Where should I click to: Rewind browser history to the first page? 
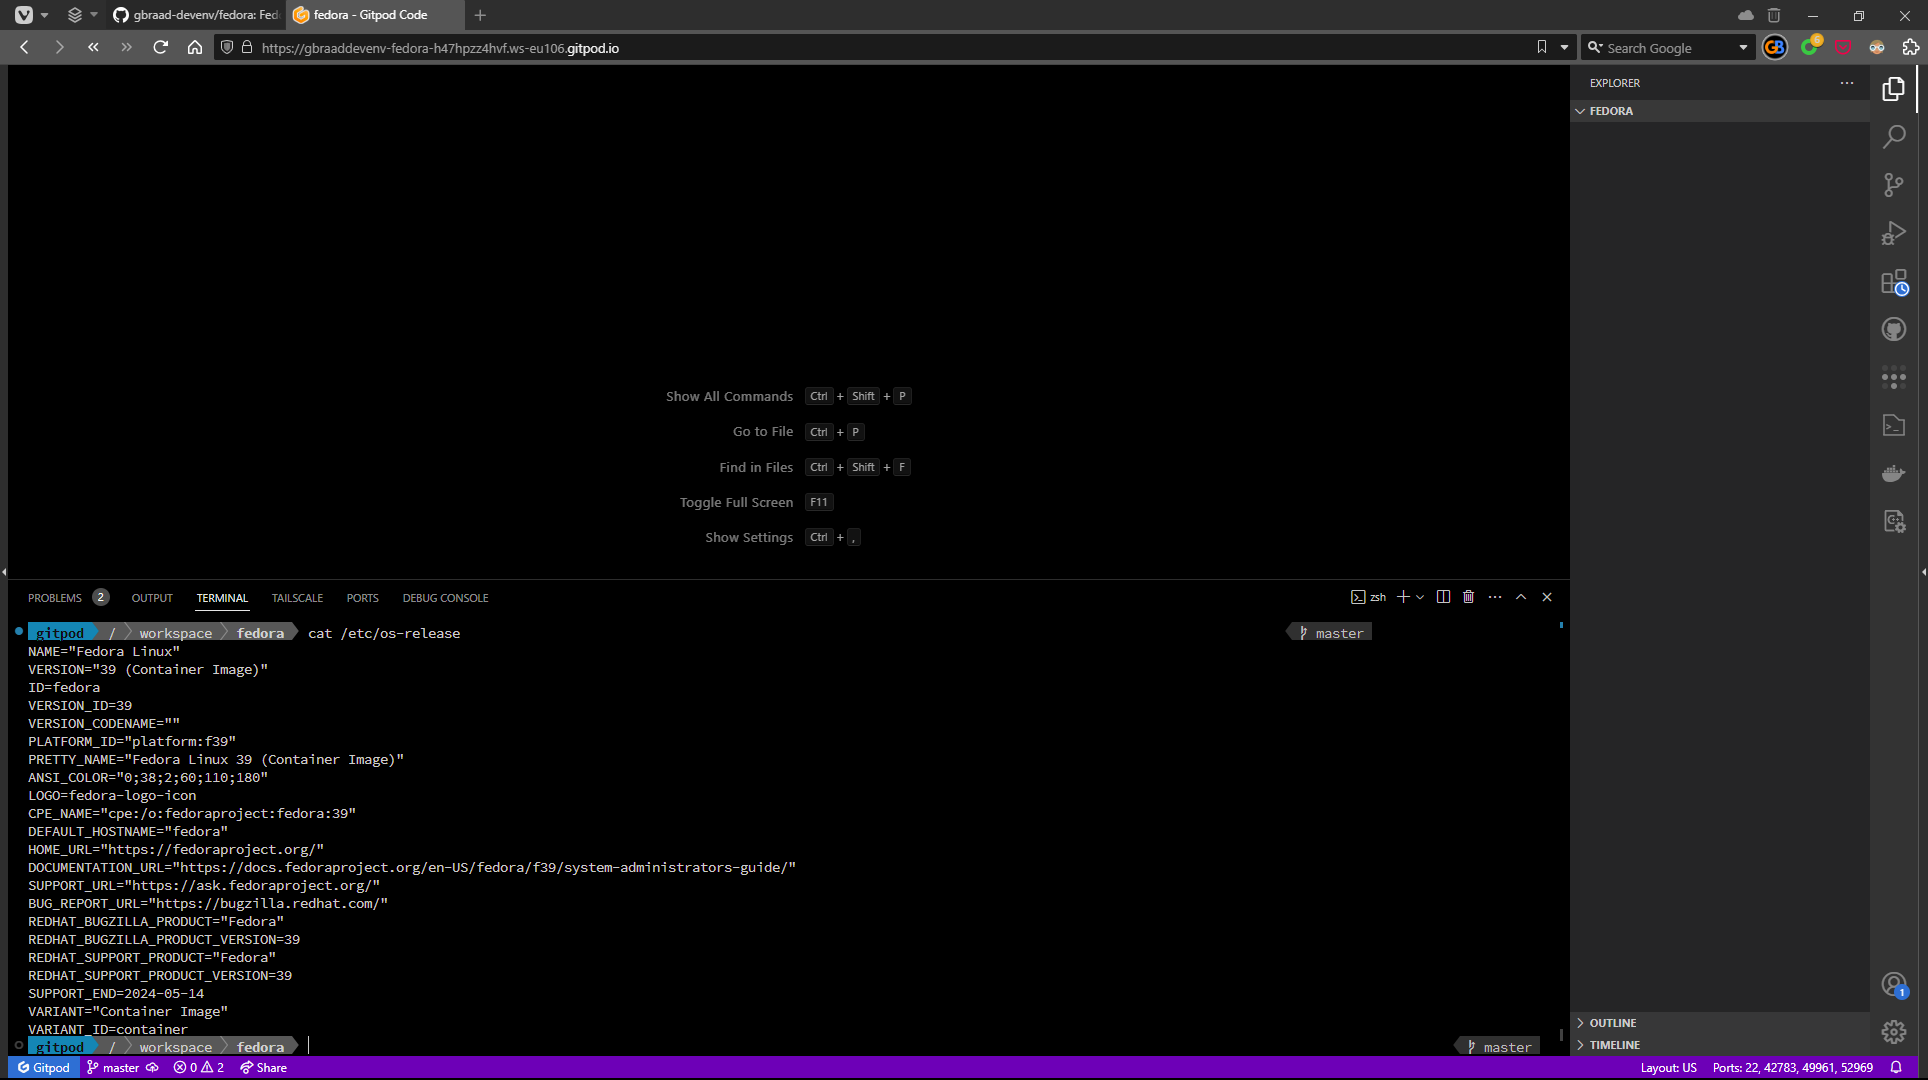(93, 47)
